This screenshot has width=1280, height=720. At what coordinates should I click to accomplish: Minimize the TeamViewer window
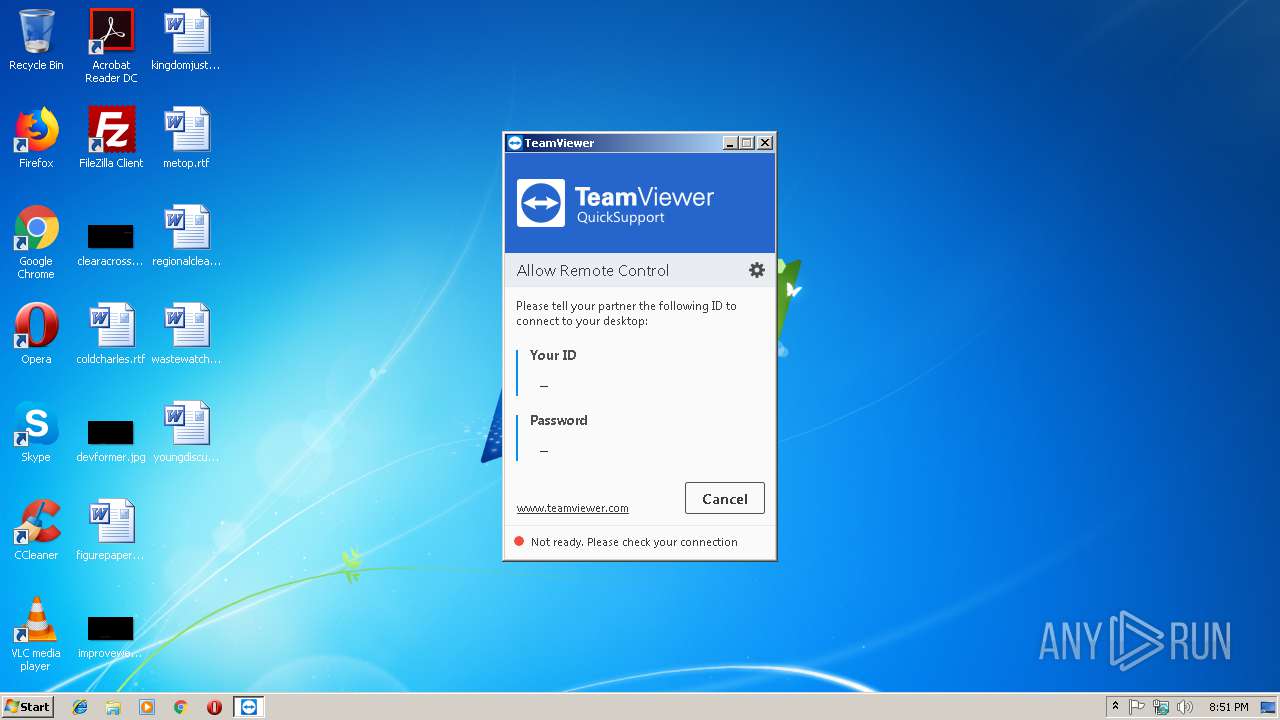(x=729, y=143)
